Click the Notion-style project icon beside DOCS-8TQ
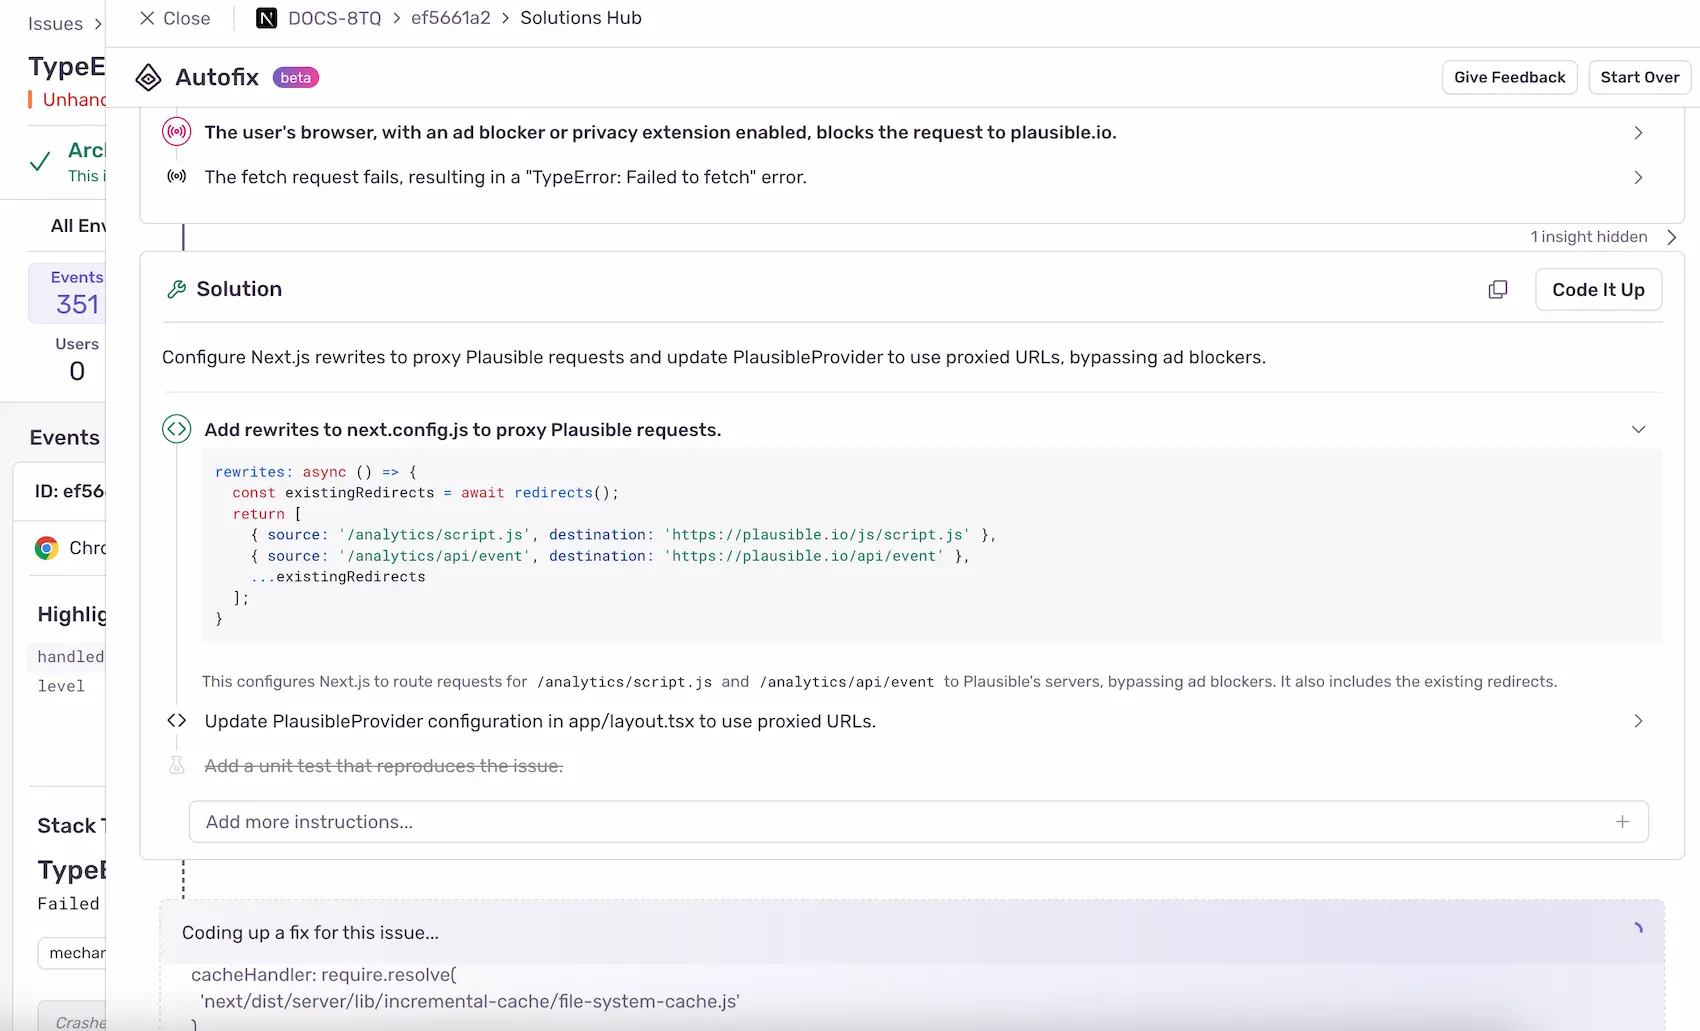 pyautogui.click(x=266, y=18)
